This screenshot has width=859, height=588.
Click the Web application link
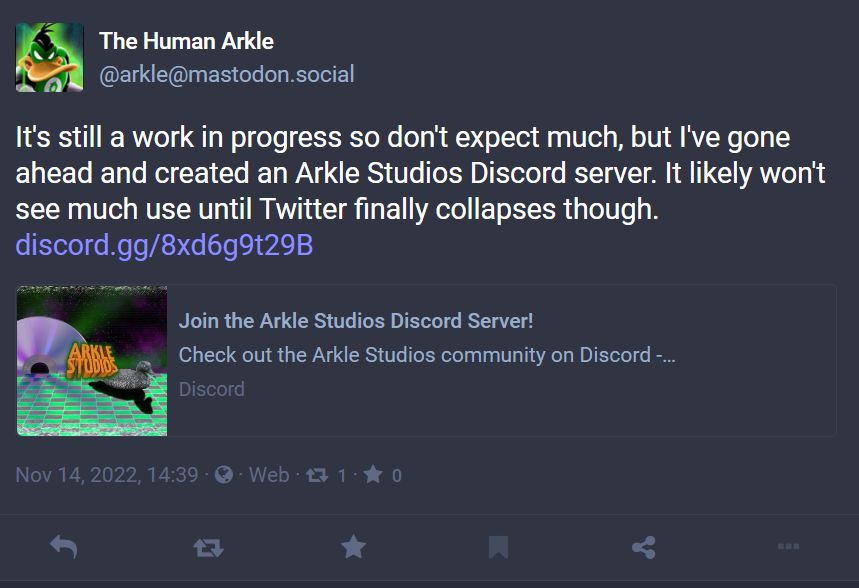coord(269,475)
